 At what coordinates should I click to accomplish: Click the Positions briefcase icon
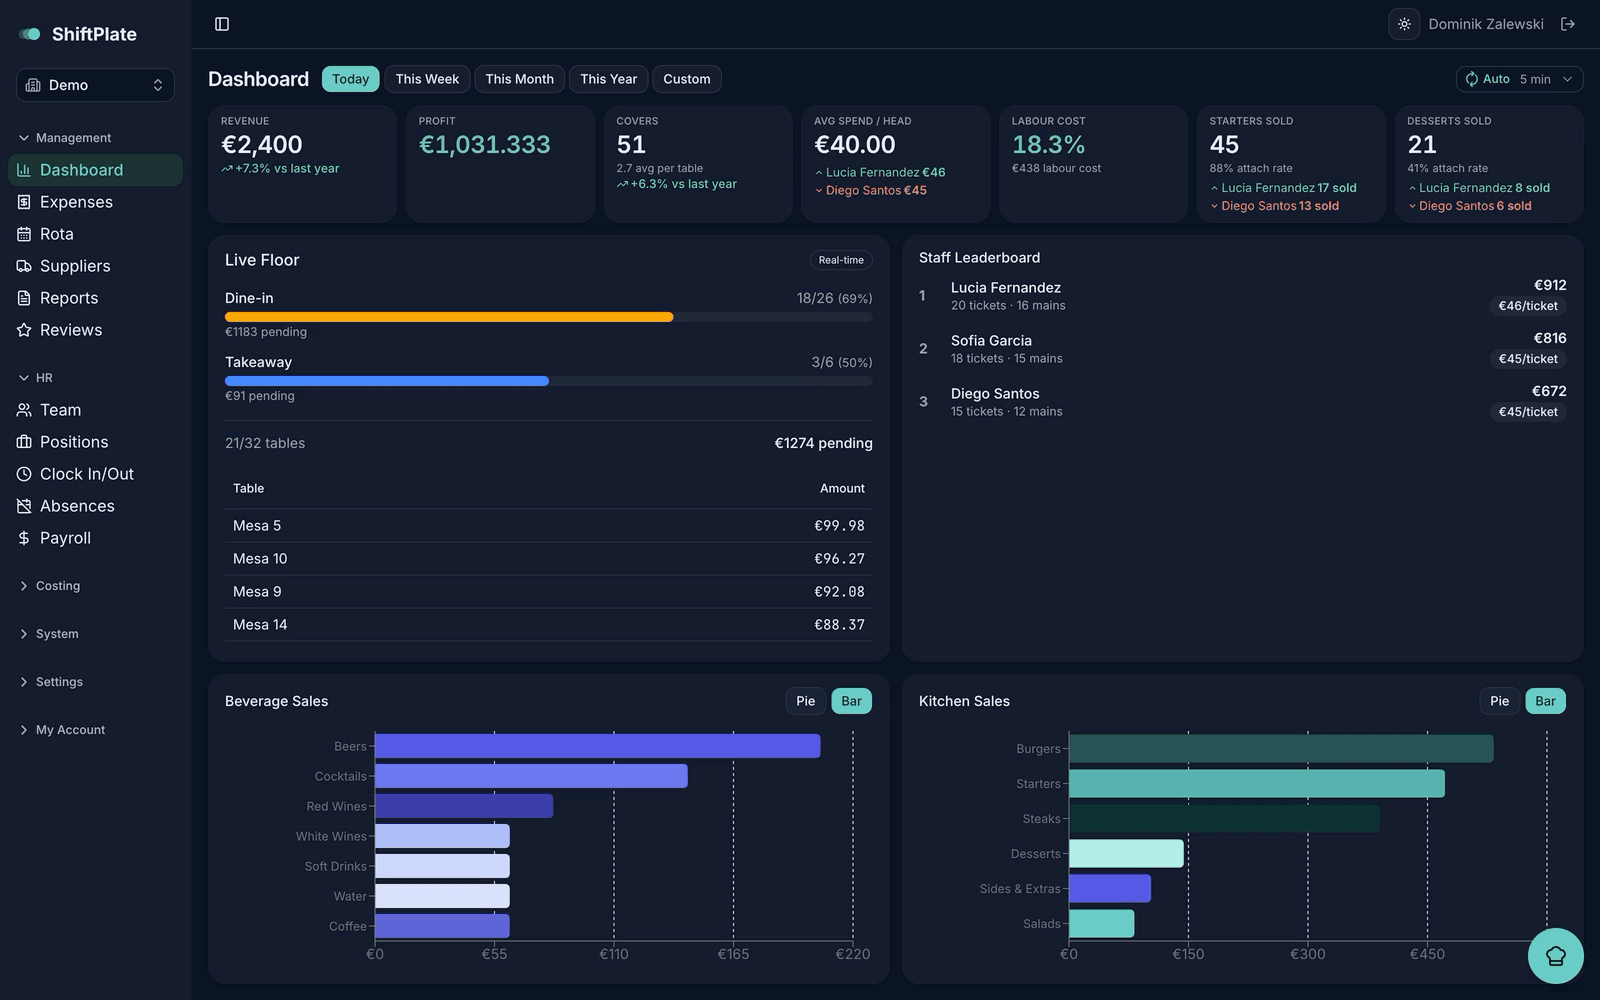24,442
